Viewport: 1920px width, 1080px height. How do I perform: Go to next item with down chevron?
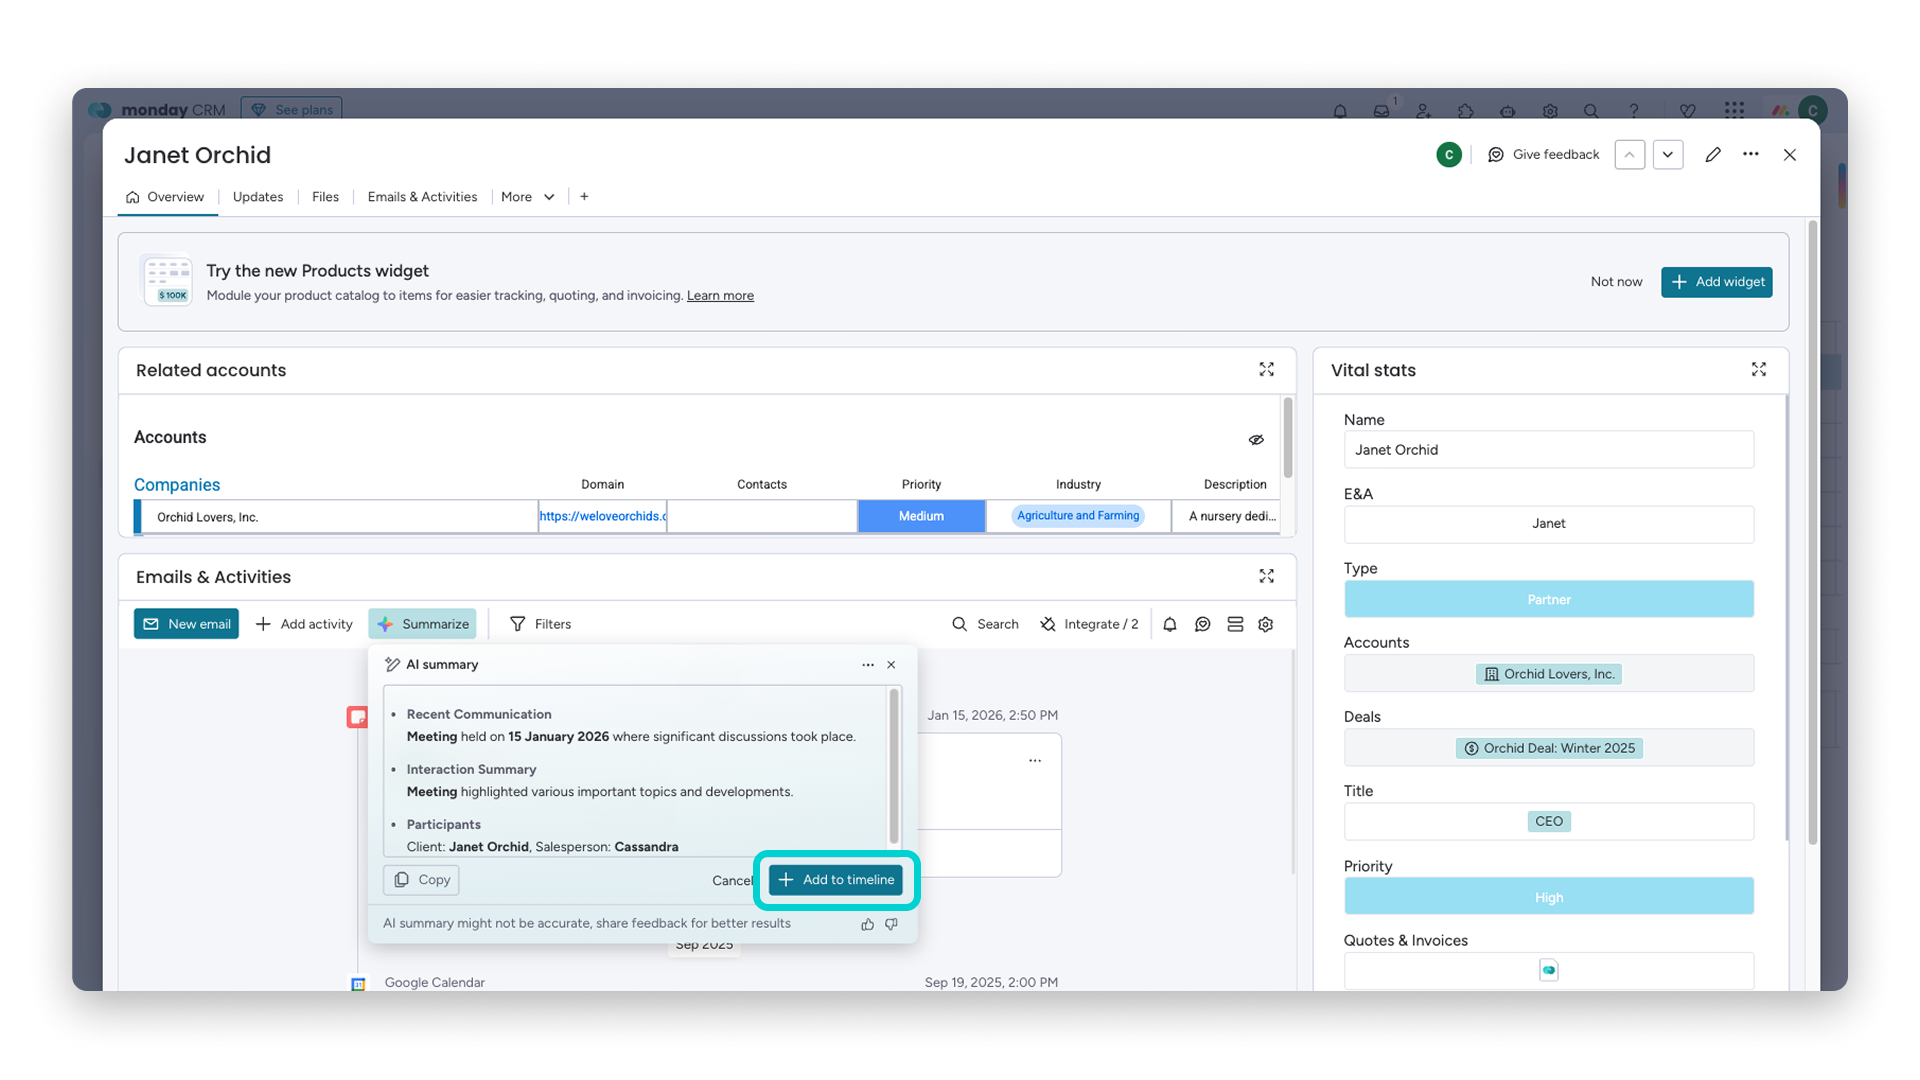[x=1668, y=155]
